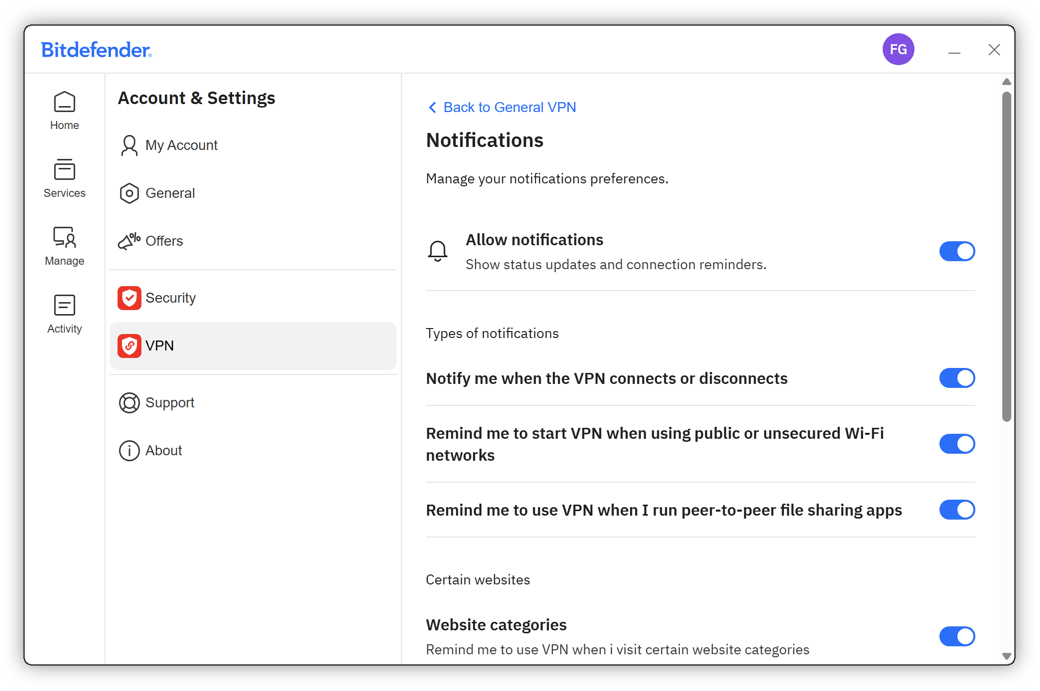
Task: Click the vertical scrollbar thumb
Action: tap(1006, 257)
